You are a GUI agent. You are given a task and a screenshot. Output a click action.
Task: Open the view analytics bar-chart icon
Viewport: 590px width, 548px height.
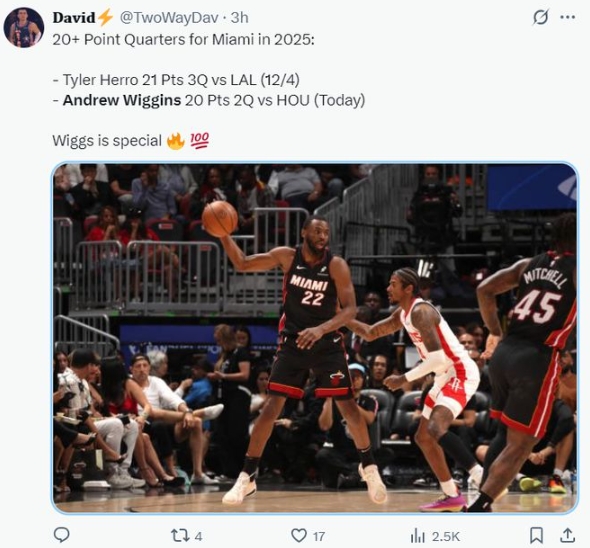[x=418, y=535]
